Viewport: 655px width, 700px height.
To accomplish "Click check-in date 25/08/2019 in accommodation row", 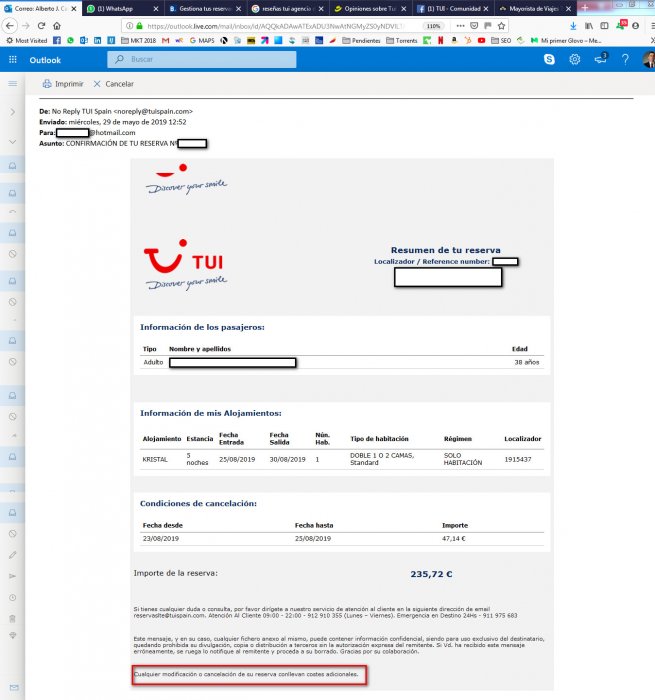I will [237, 459].
